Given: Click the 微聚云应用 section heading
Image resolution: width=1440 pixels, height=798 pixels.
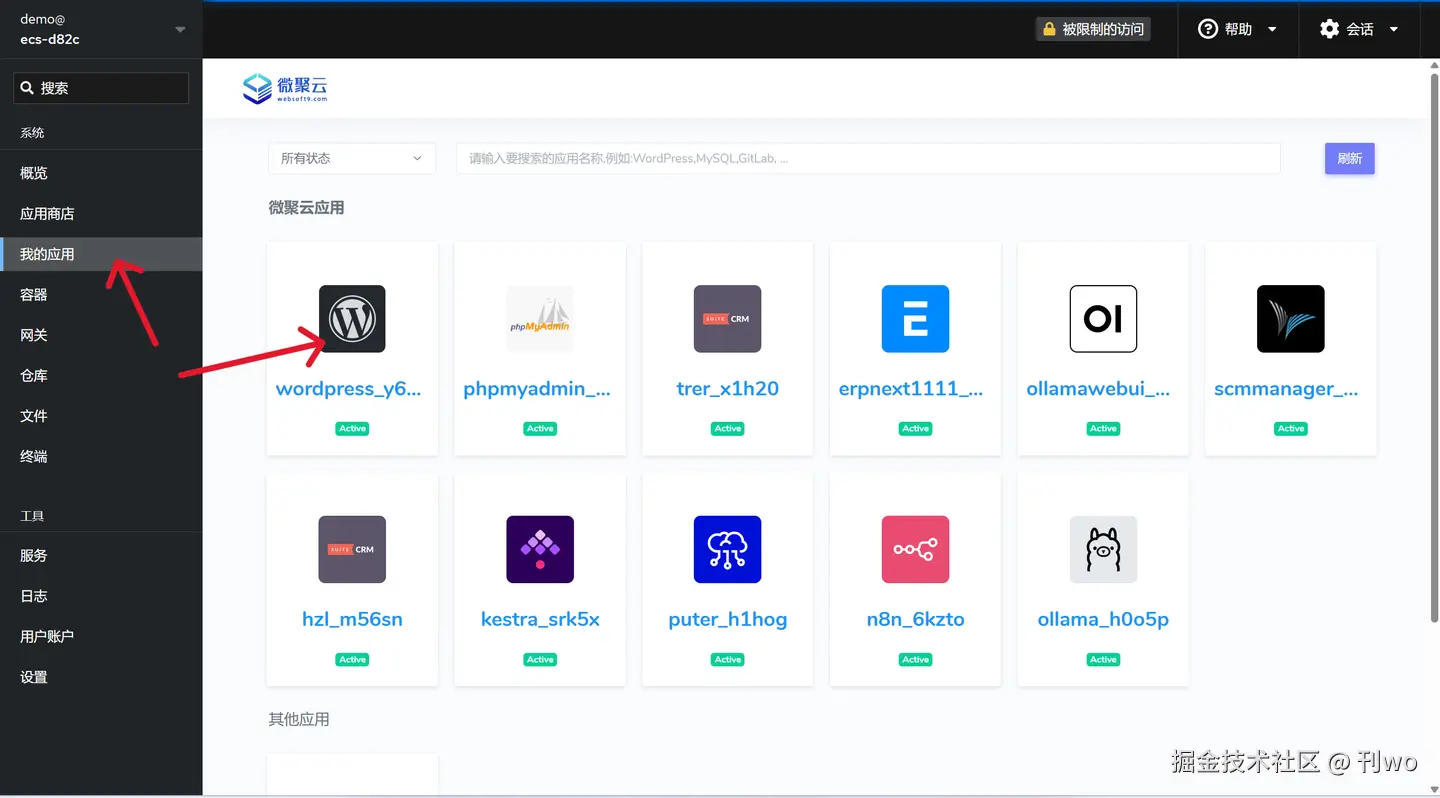Looking at the screenshot, I should tap(306, 208).
